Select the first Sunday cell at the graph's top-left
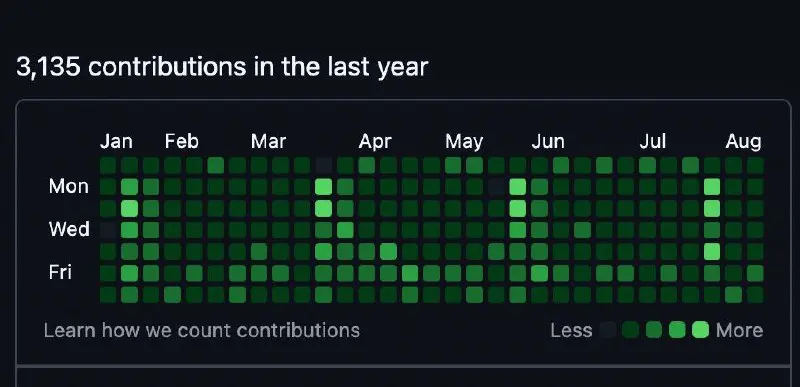The height and width of the screenshot is (387, 800). (x=108, y=165)
